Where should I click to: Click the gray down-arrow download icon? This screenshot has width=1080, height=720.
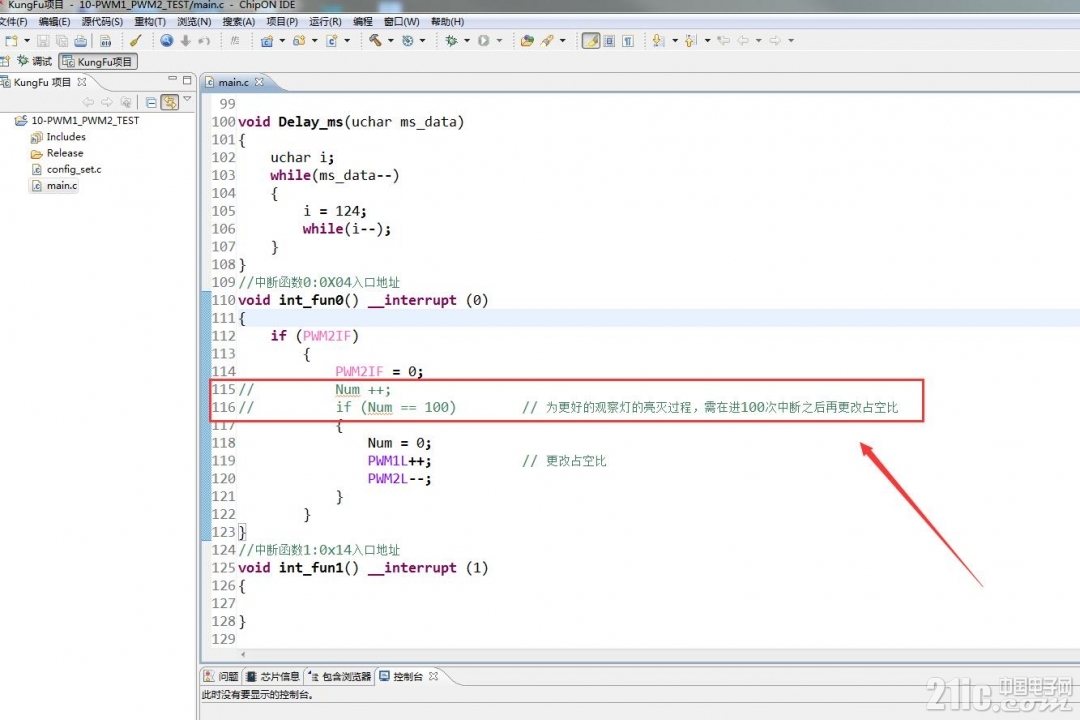click(185, 41)
